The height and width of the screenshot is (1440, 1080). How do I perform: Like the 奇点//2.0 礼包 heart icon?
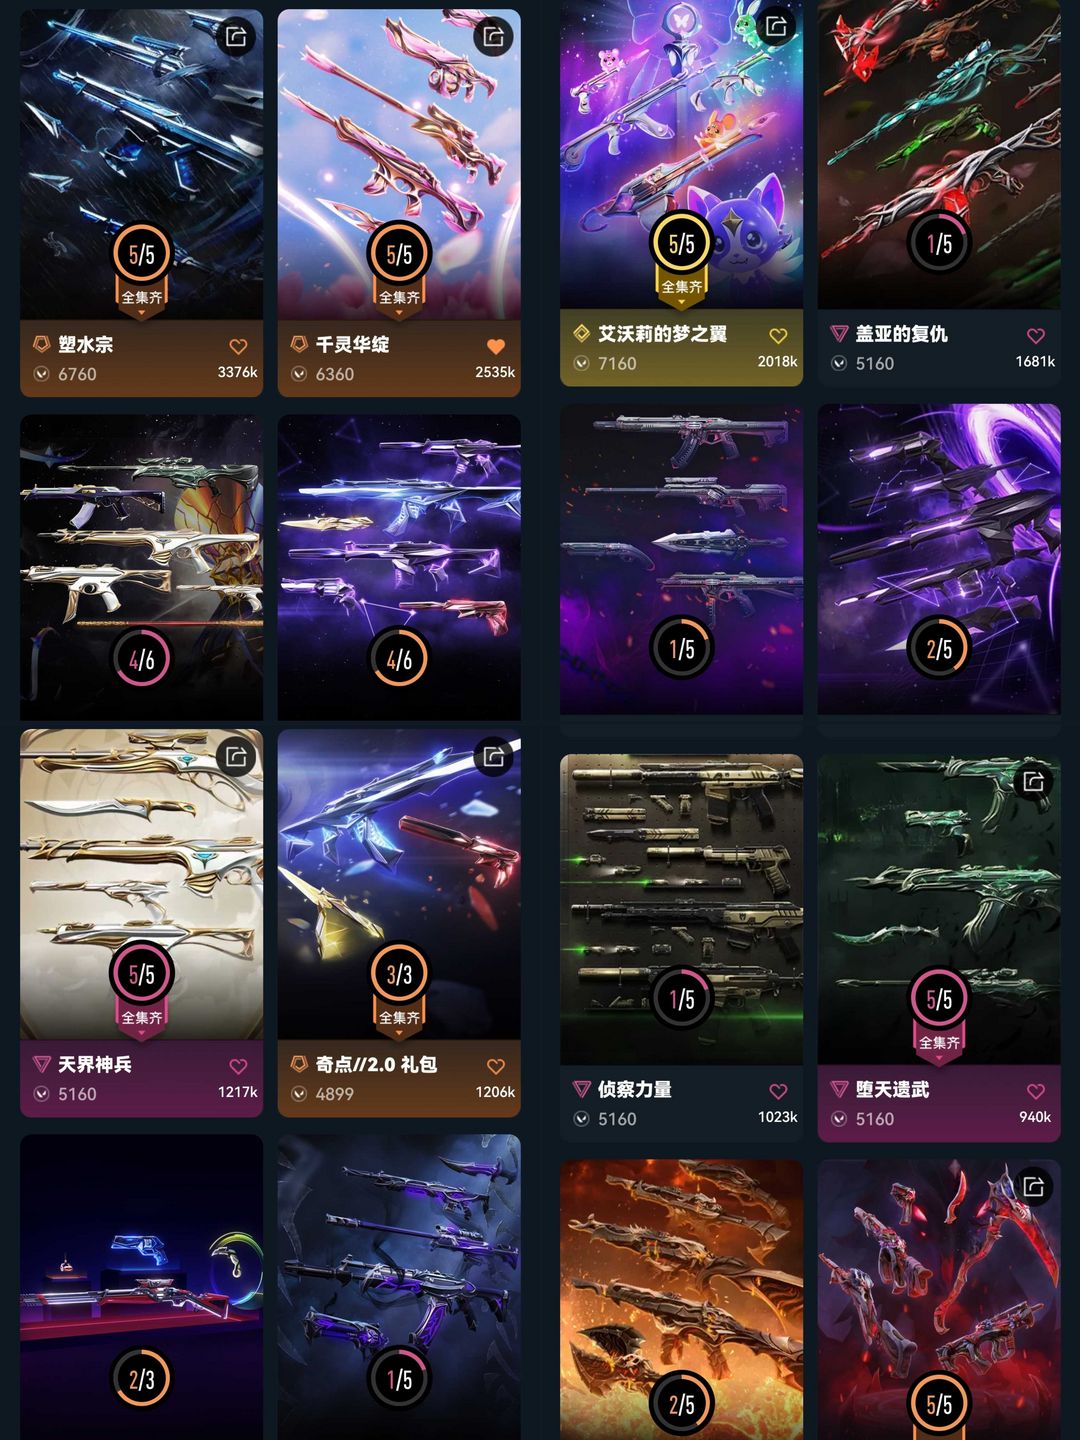(x=495, y=1066)
